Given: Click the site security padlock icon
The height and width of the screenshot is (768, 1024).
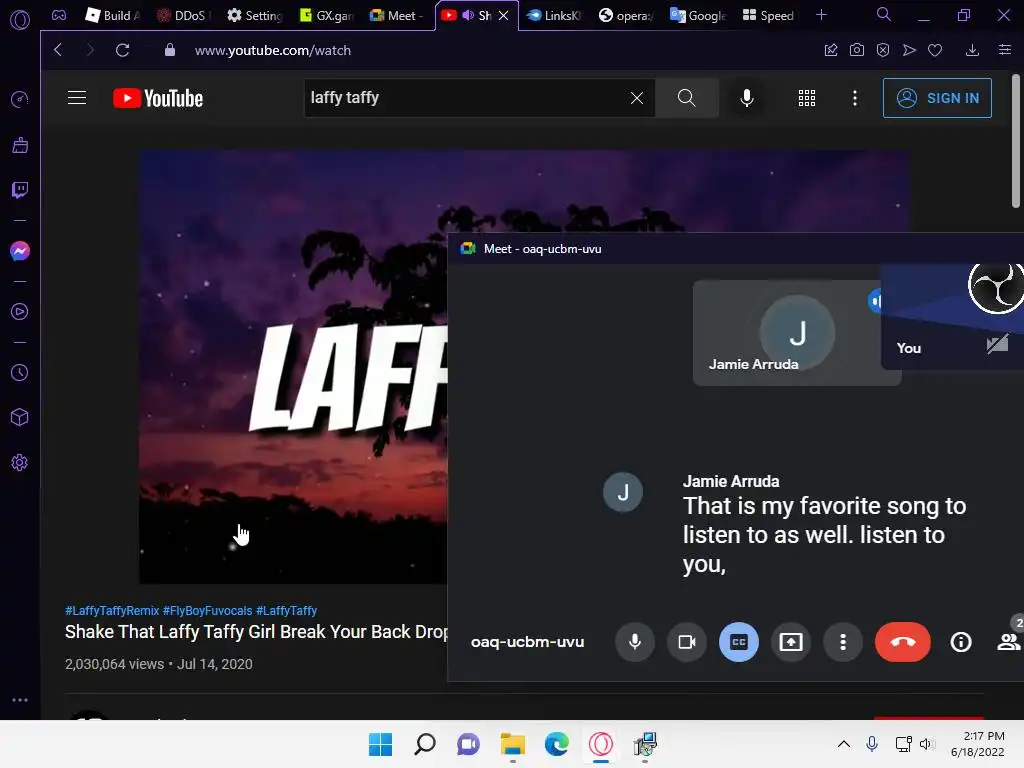Looking at the screenshot, I should point(170,50).
